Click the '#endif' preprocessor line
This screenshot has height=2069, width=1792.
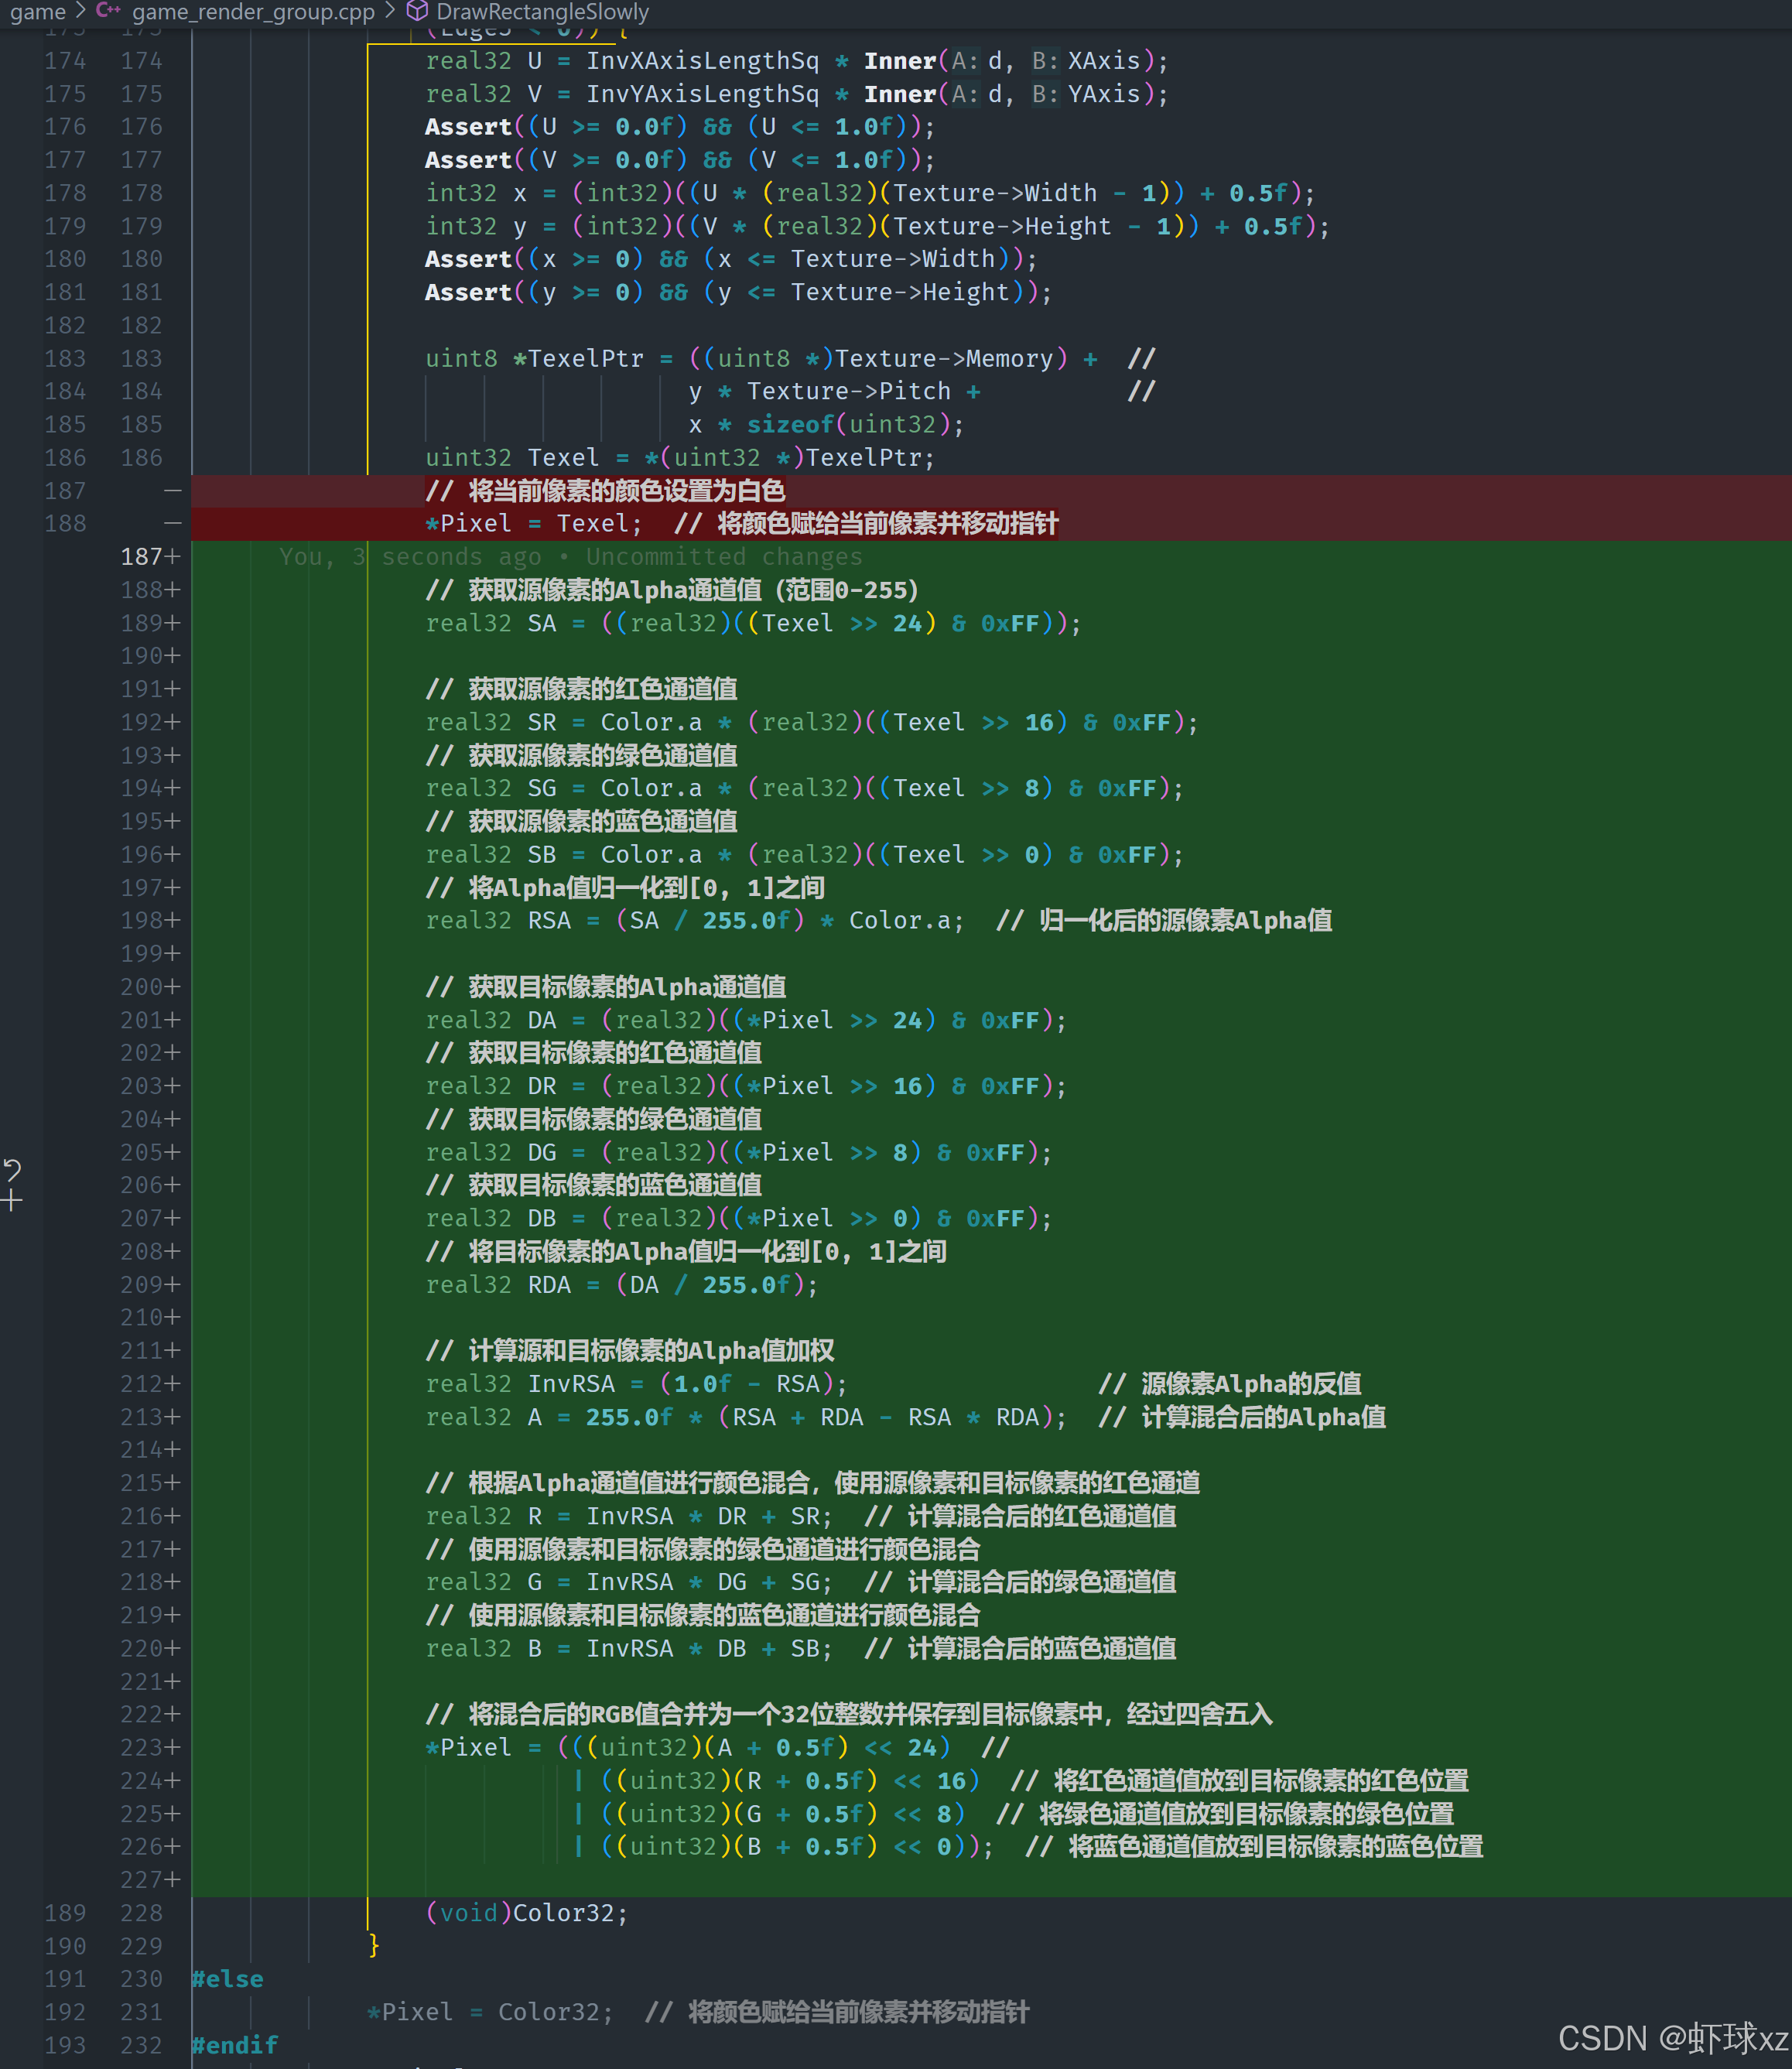tap(235, 2045)
